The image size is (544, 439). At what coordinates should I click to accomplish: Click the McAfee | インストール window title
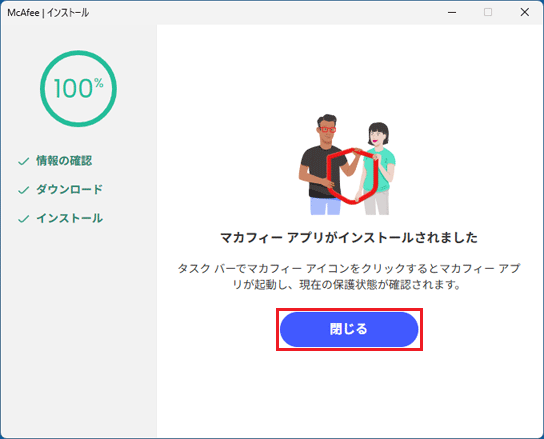[x=48, y=13]
